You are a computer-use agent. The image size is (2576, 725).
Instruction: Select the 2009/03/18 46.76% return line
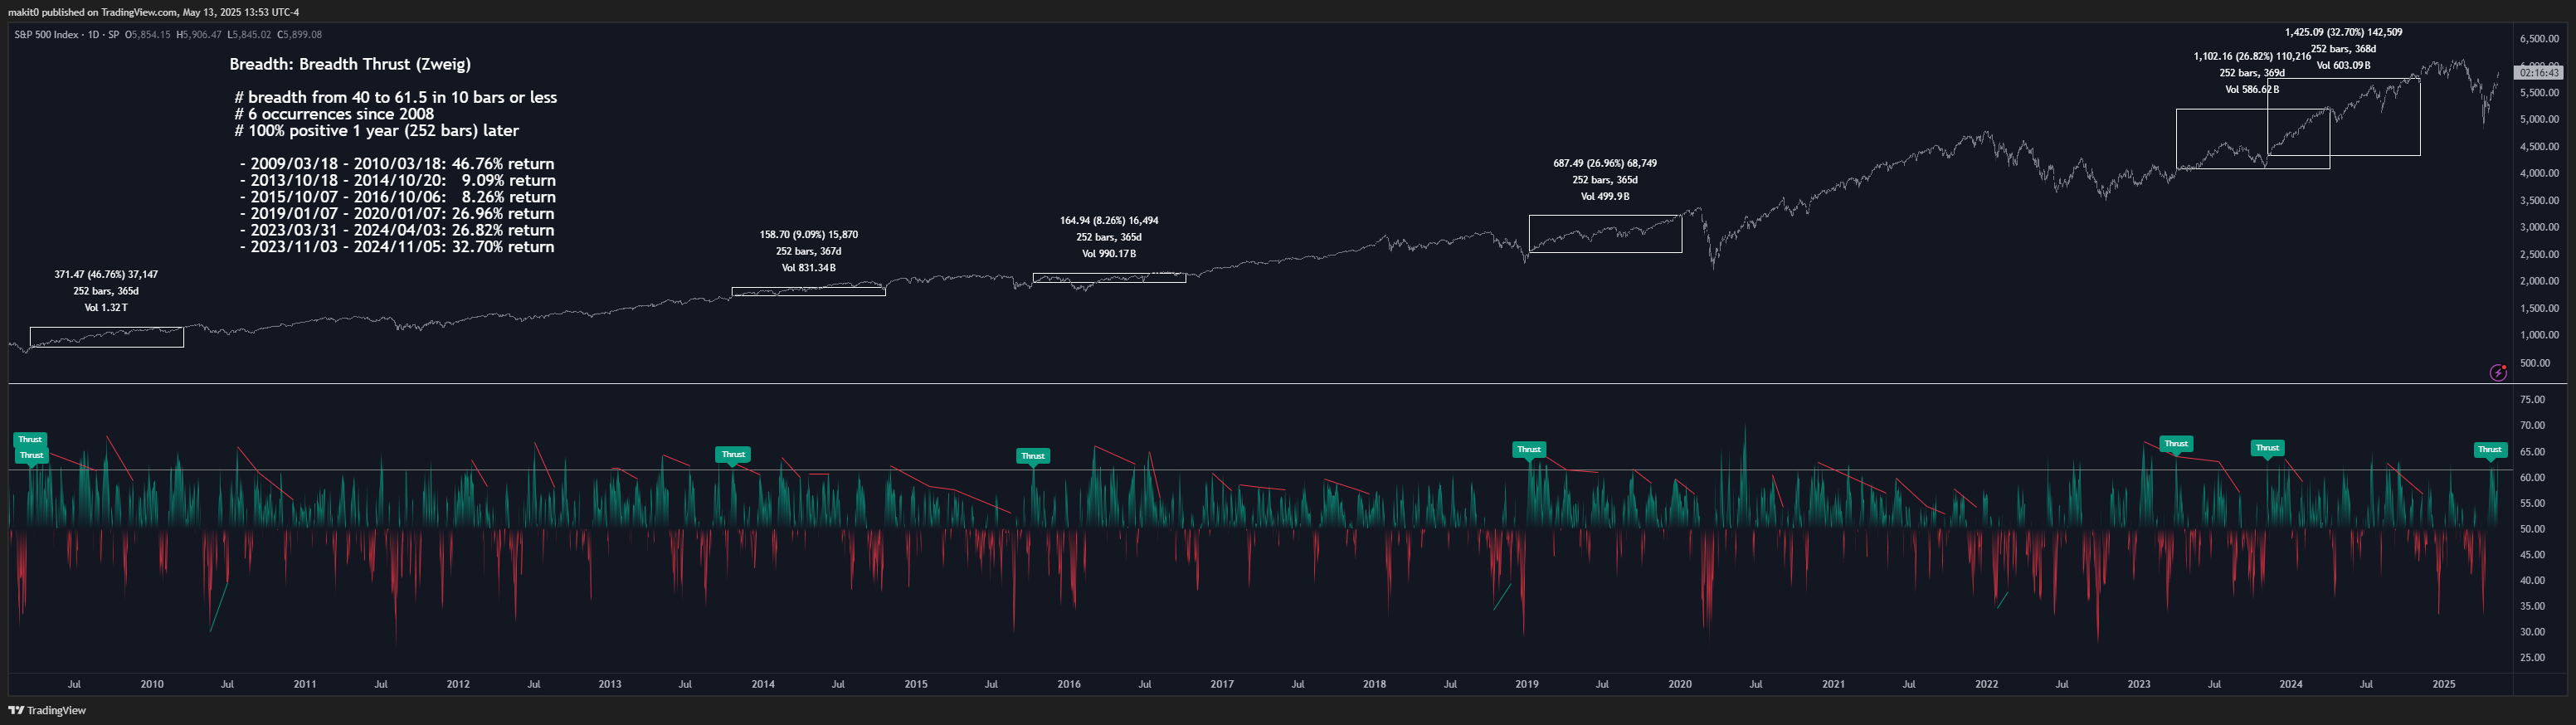(x=397, y=164)
